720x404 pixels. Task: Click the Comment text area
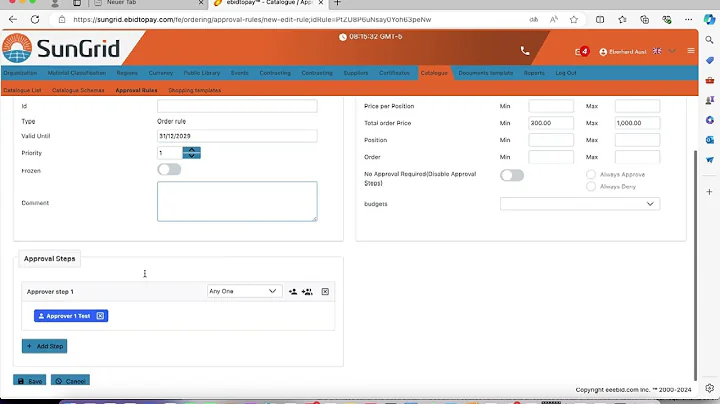click(x=237, y=201)
